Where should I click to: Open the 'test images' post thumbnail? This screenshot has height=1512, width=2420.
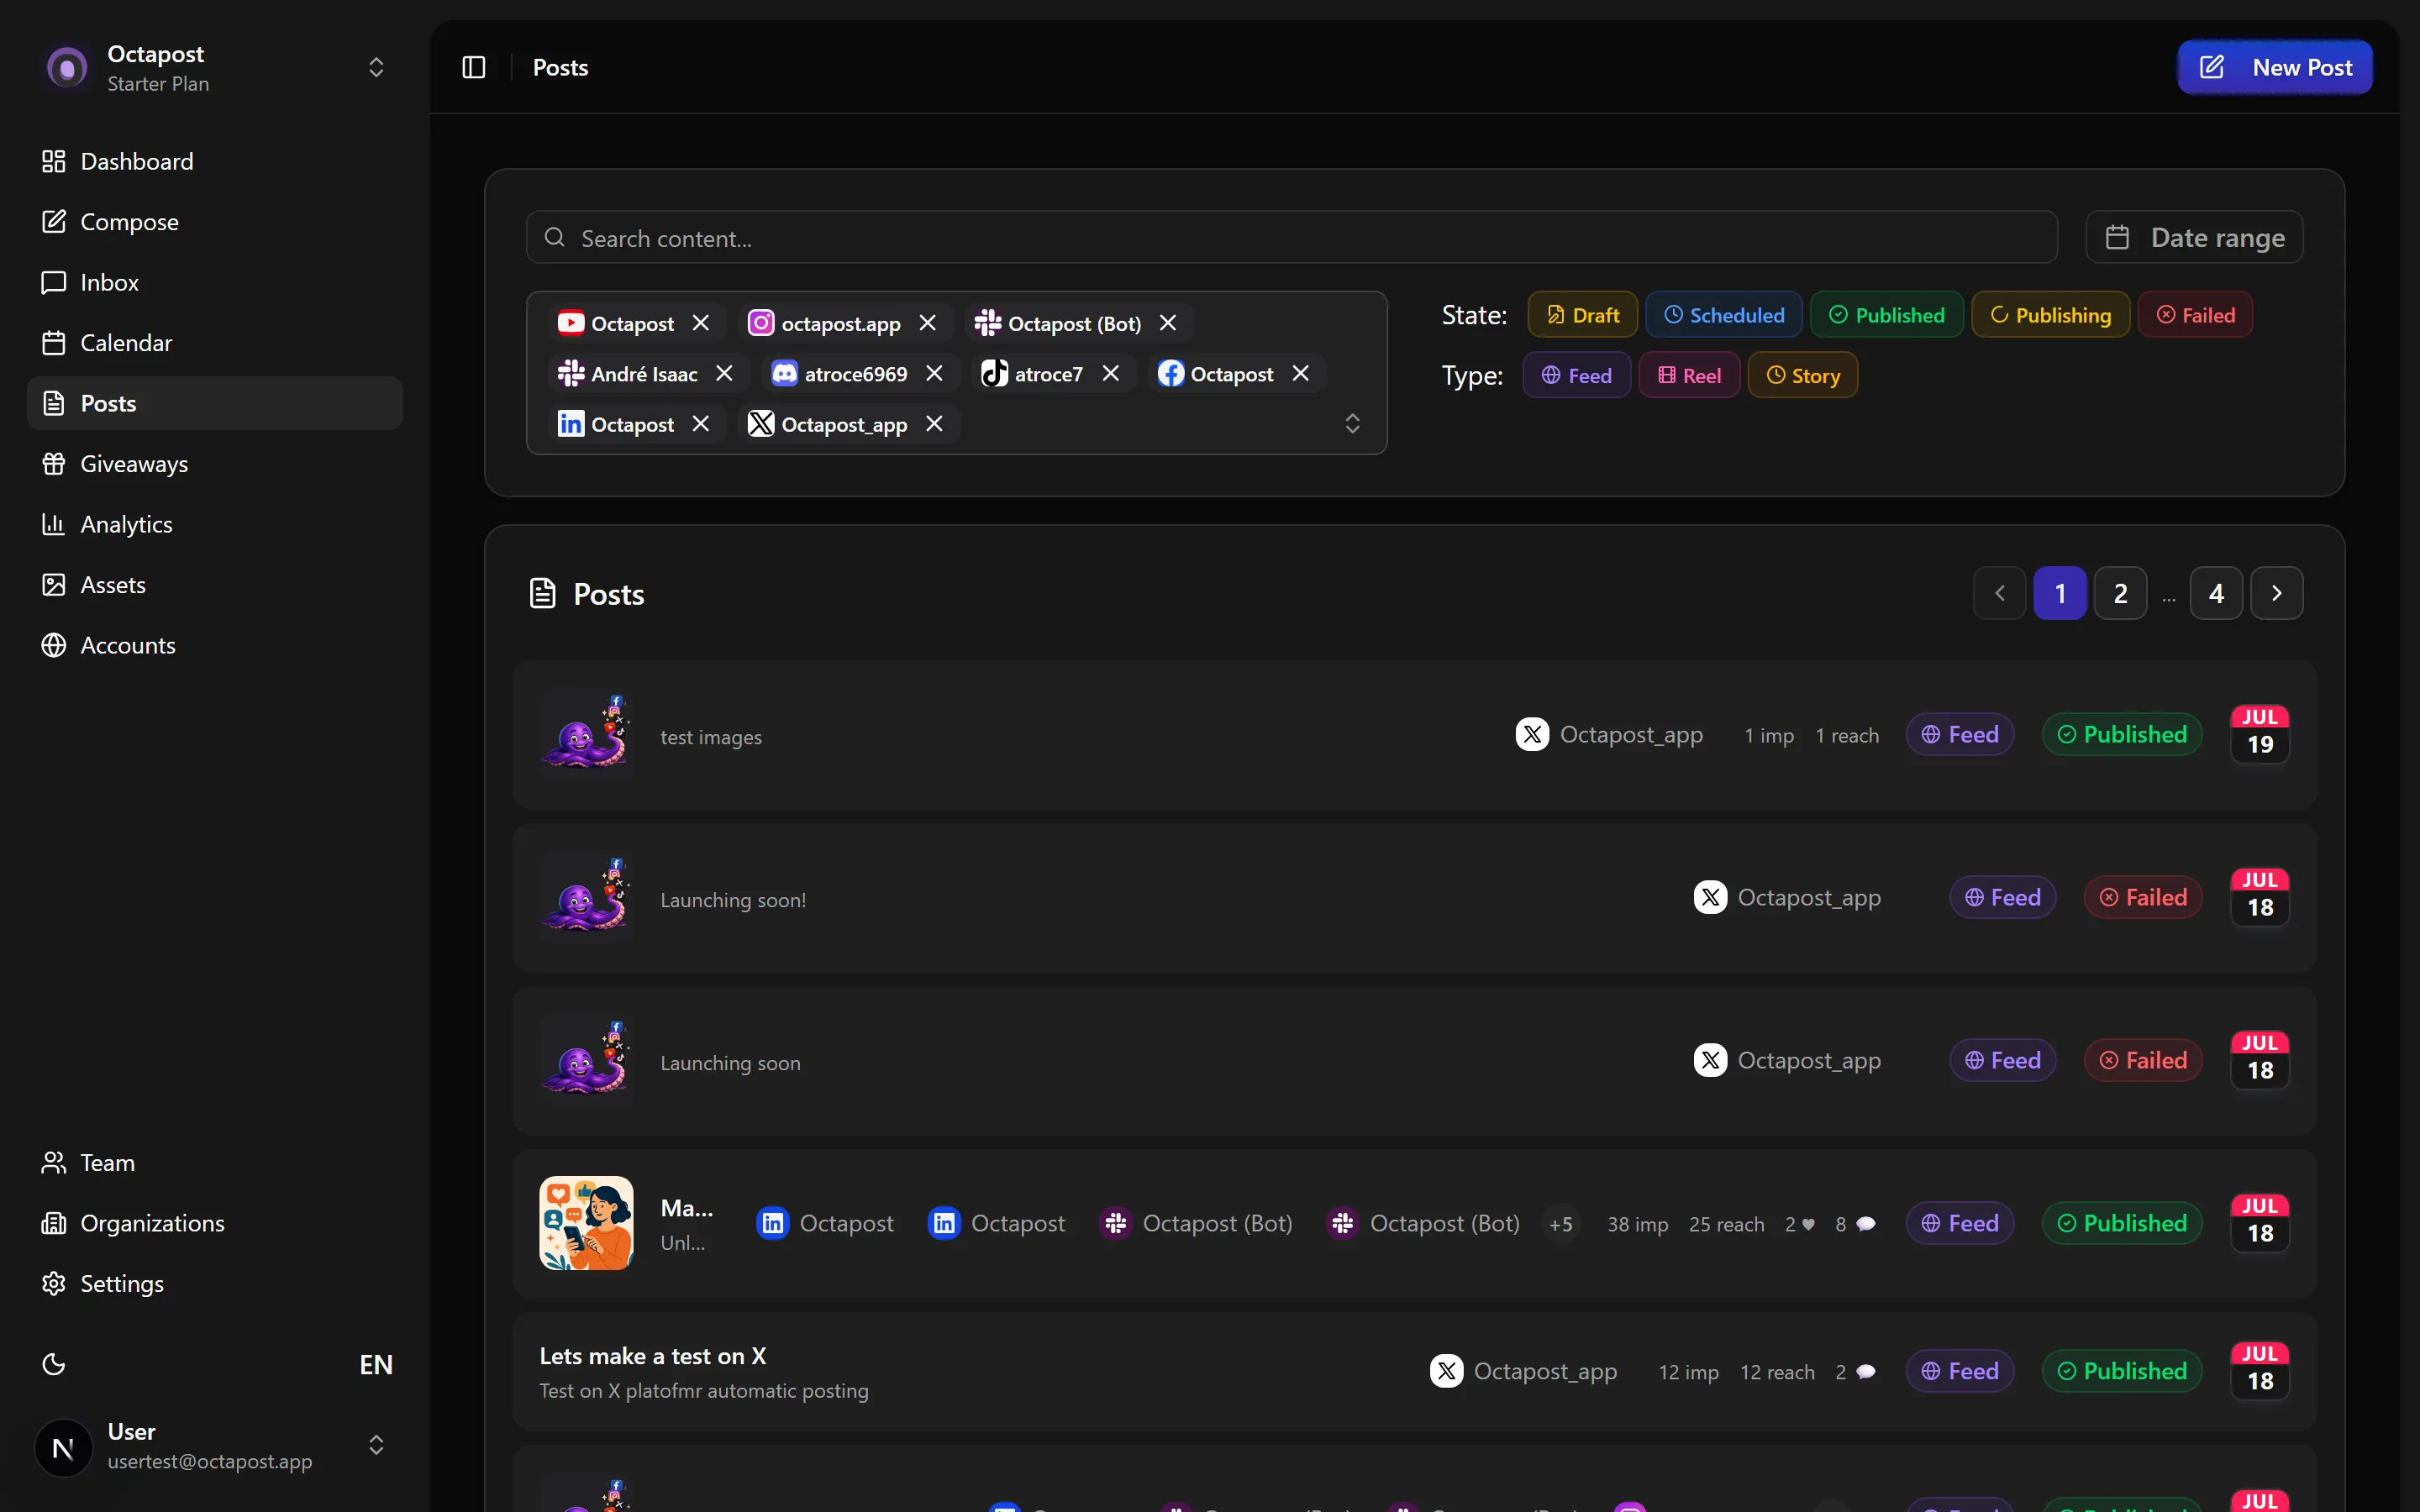click(x=586, y=734)
